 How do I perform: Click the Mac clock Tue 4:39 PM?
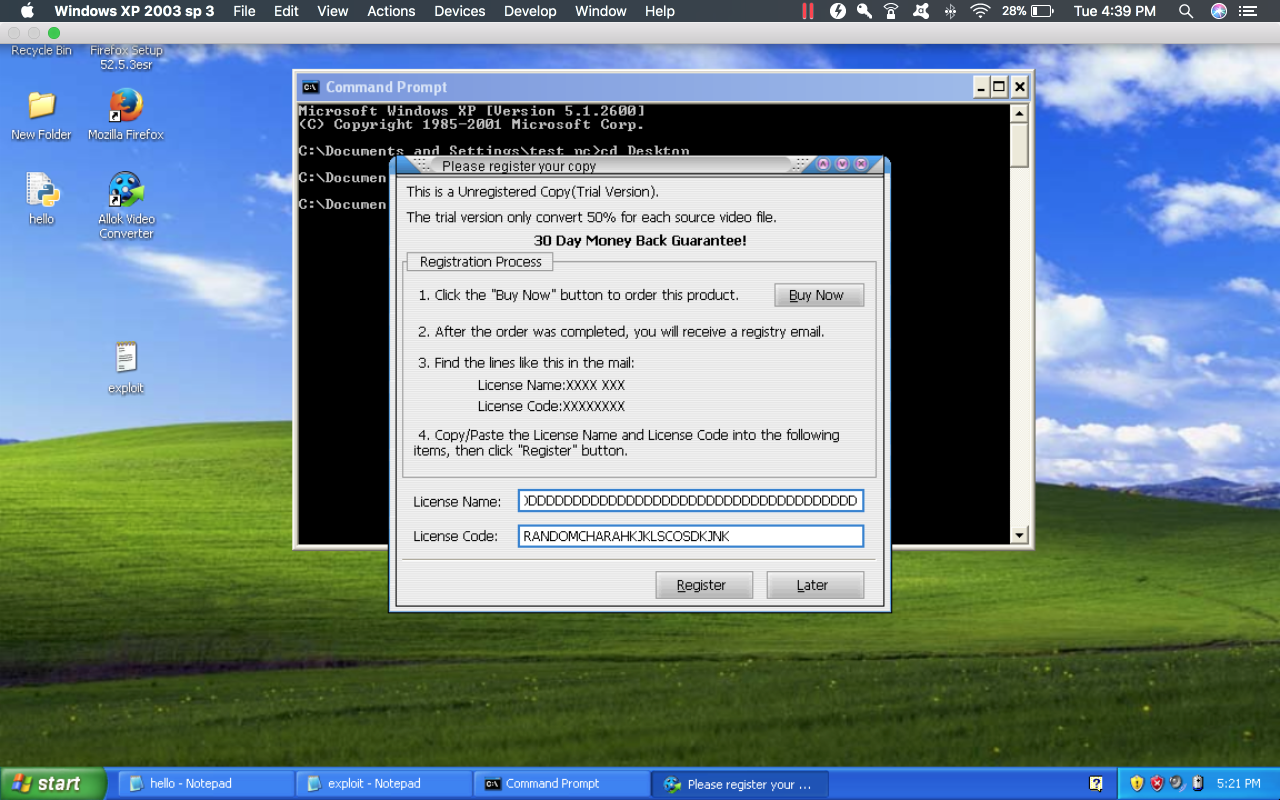click(x=1114, y=11)
